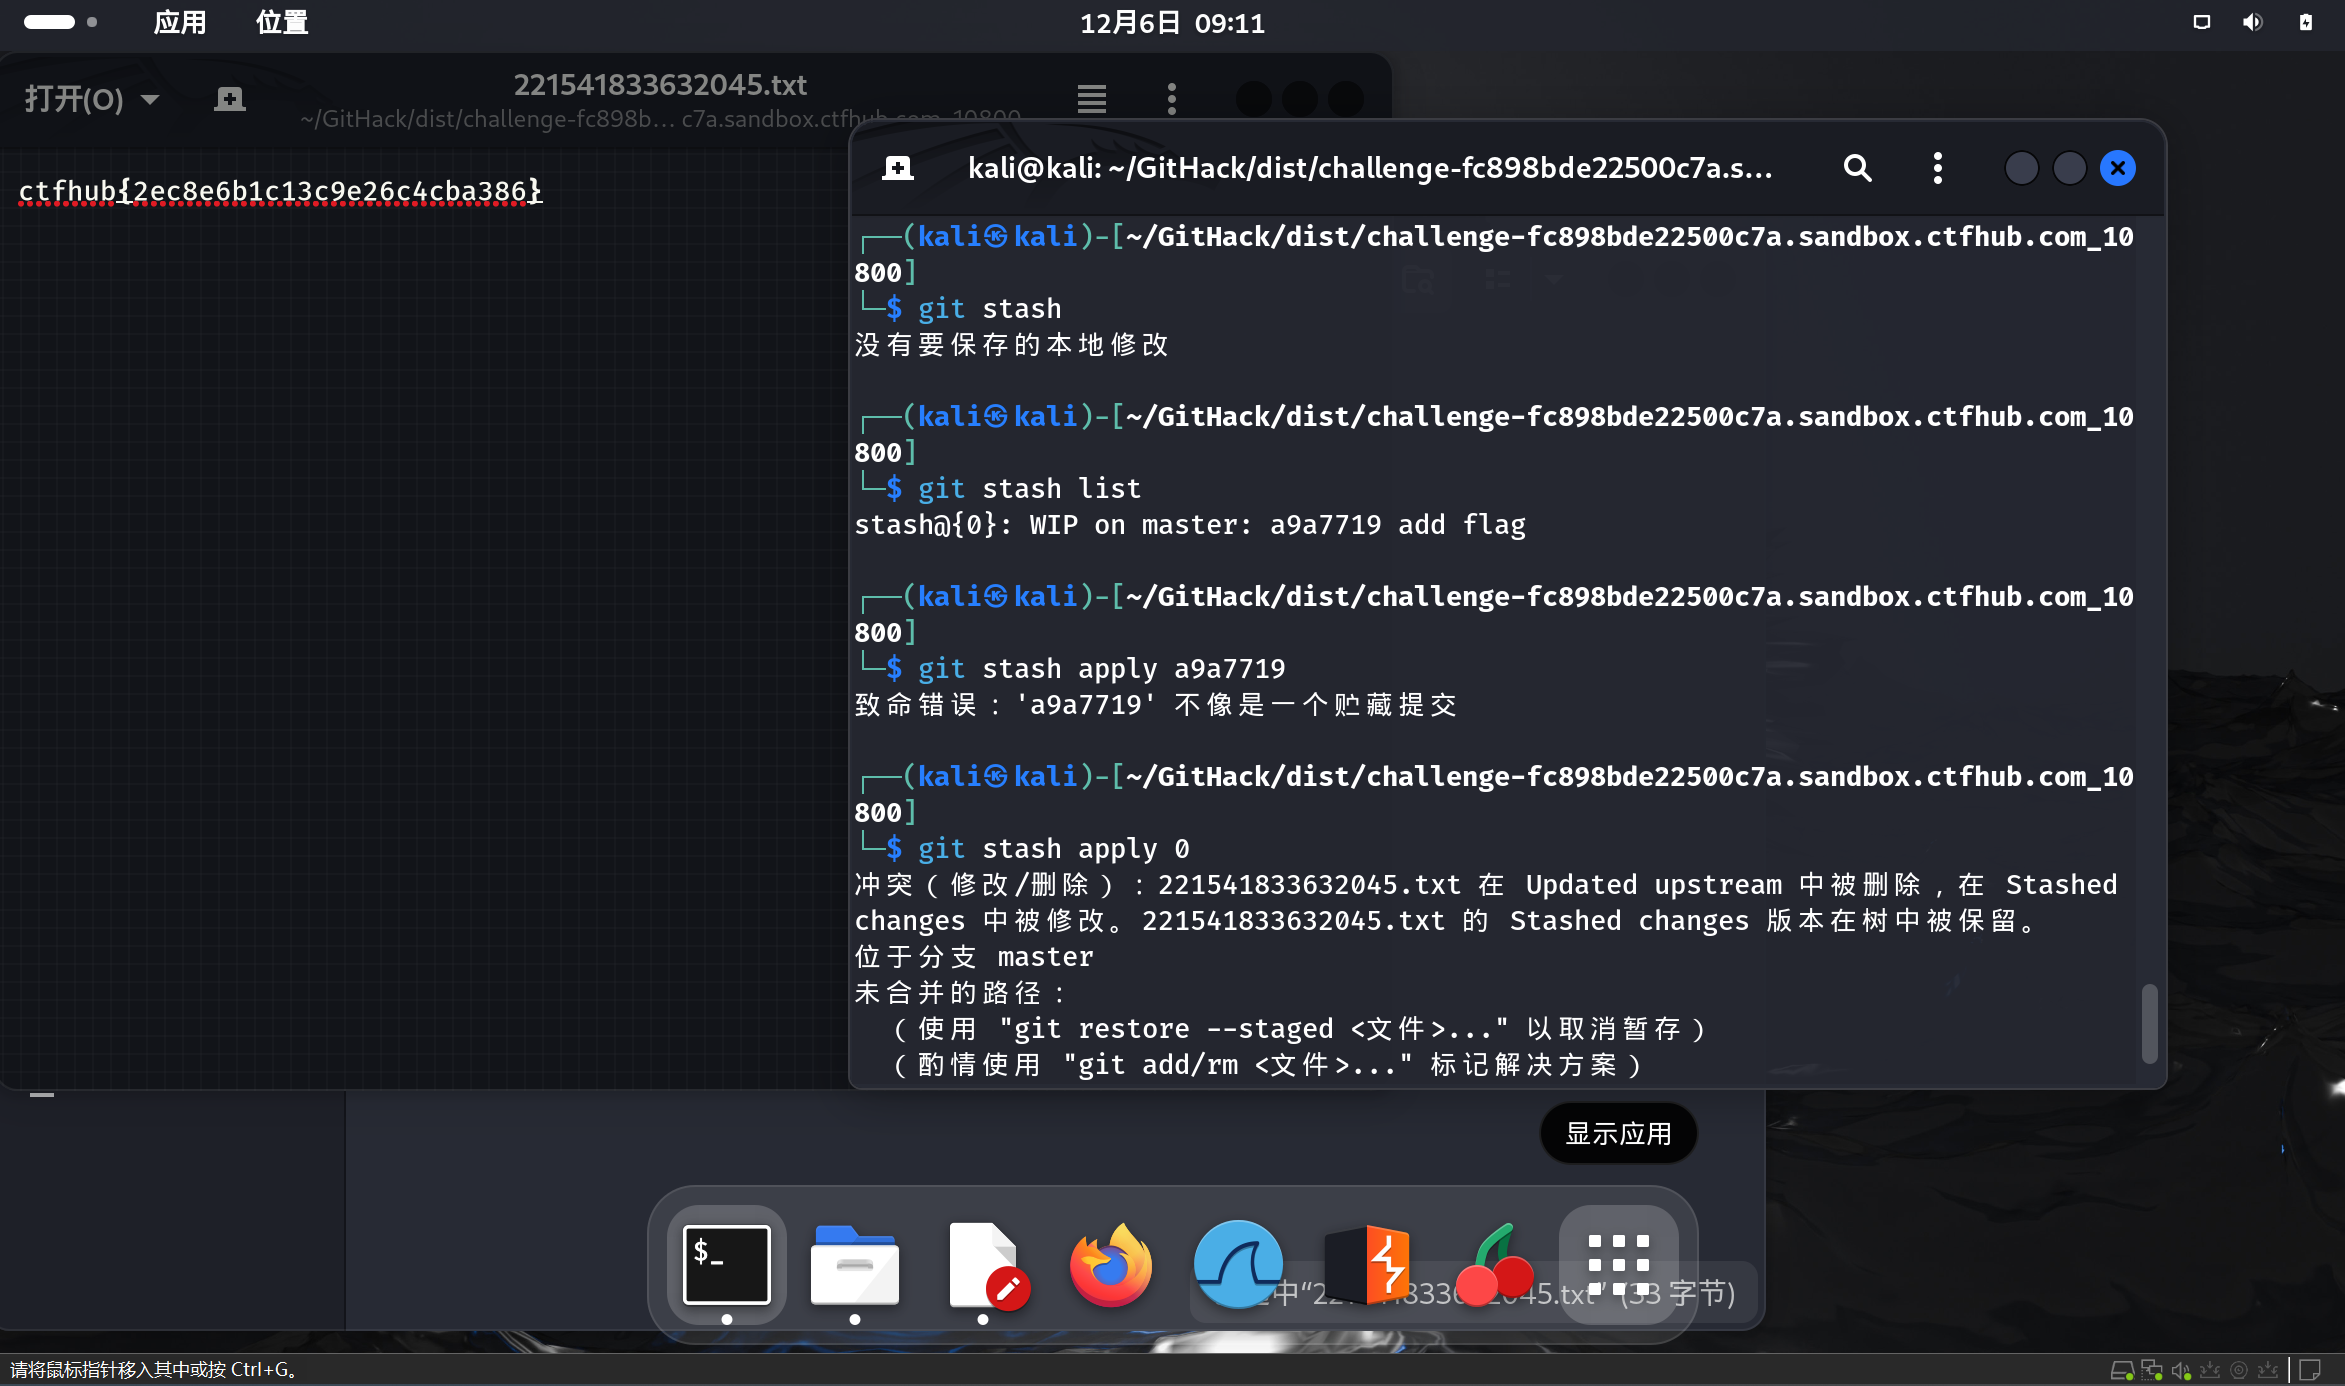The width and height of the screenshot is (2345, 1386).
Task: Open a new terminal tab
Action: (897, 168)
